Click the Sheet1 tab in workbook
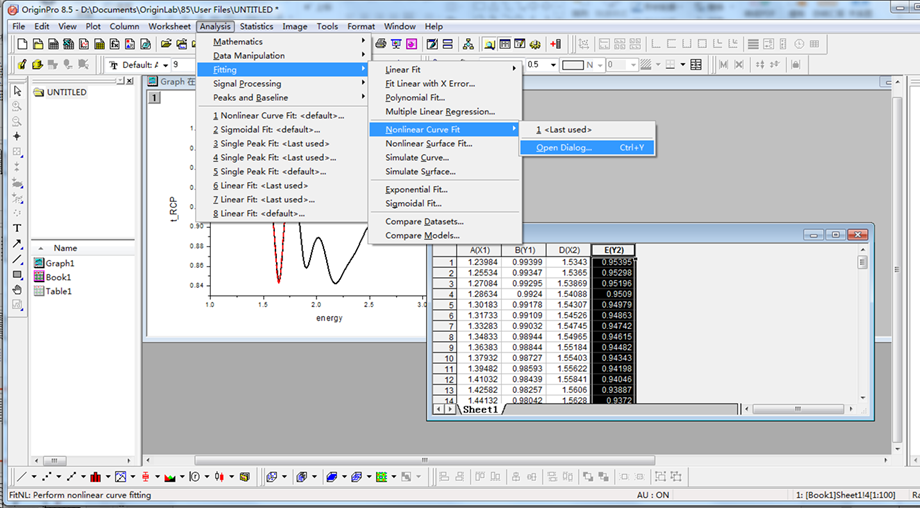Screen dimensions: 920x508 tap(480, 409)
